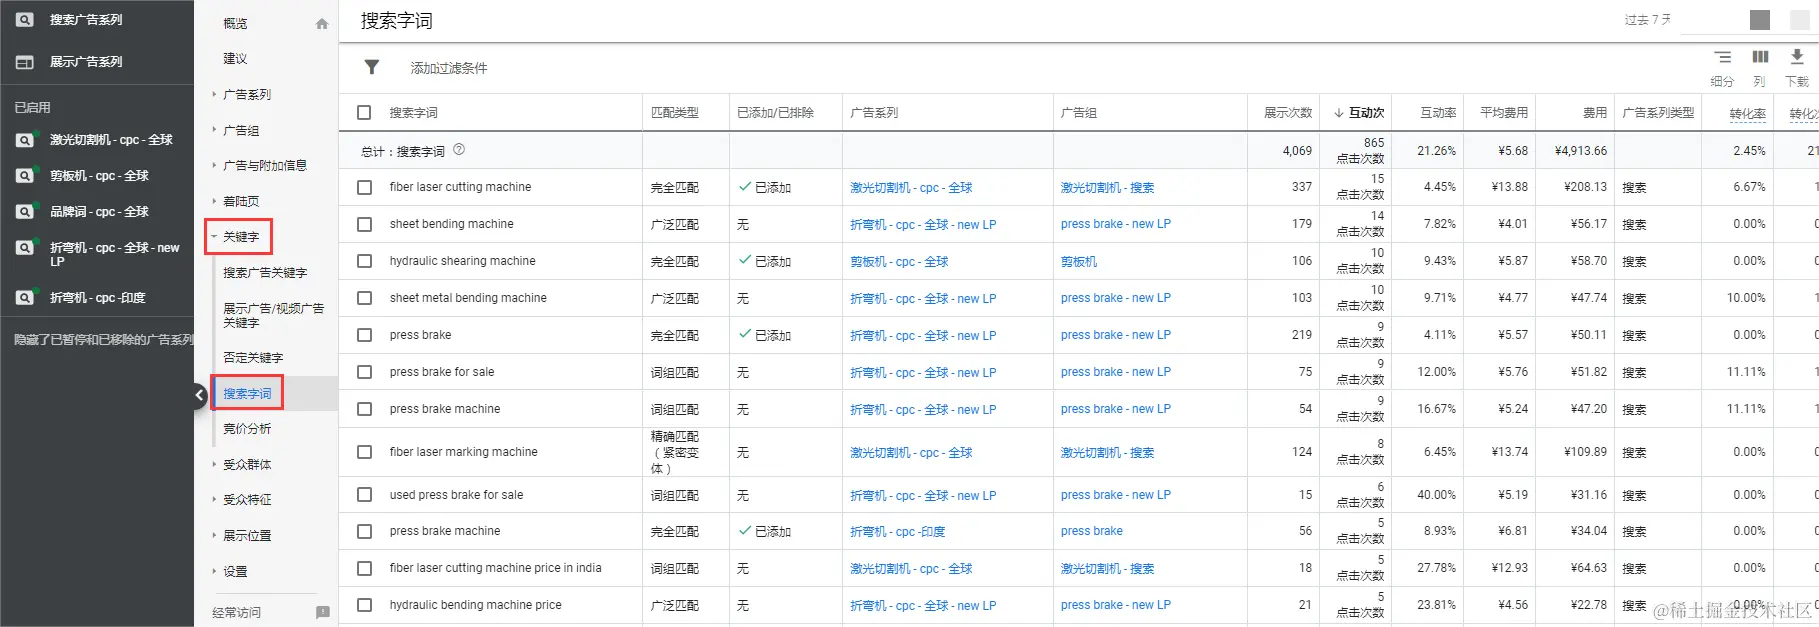Click 'fiber laser cutting machine price in india'
The width and height of the screenshot is (1819, 627).
tap(496, 568)
